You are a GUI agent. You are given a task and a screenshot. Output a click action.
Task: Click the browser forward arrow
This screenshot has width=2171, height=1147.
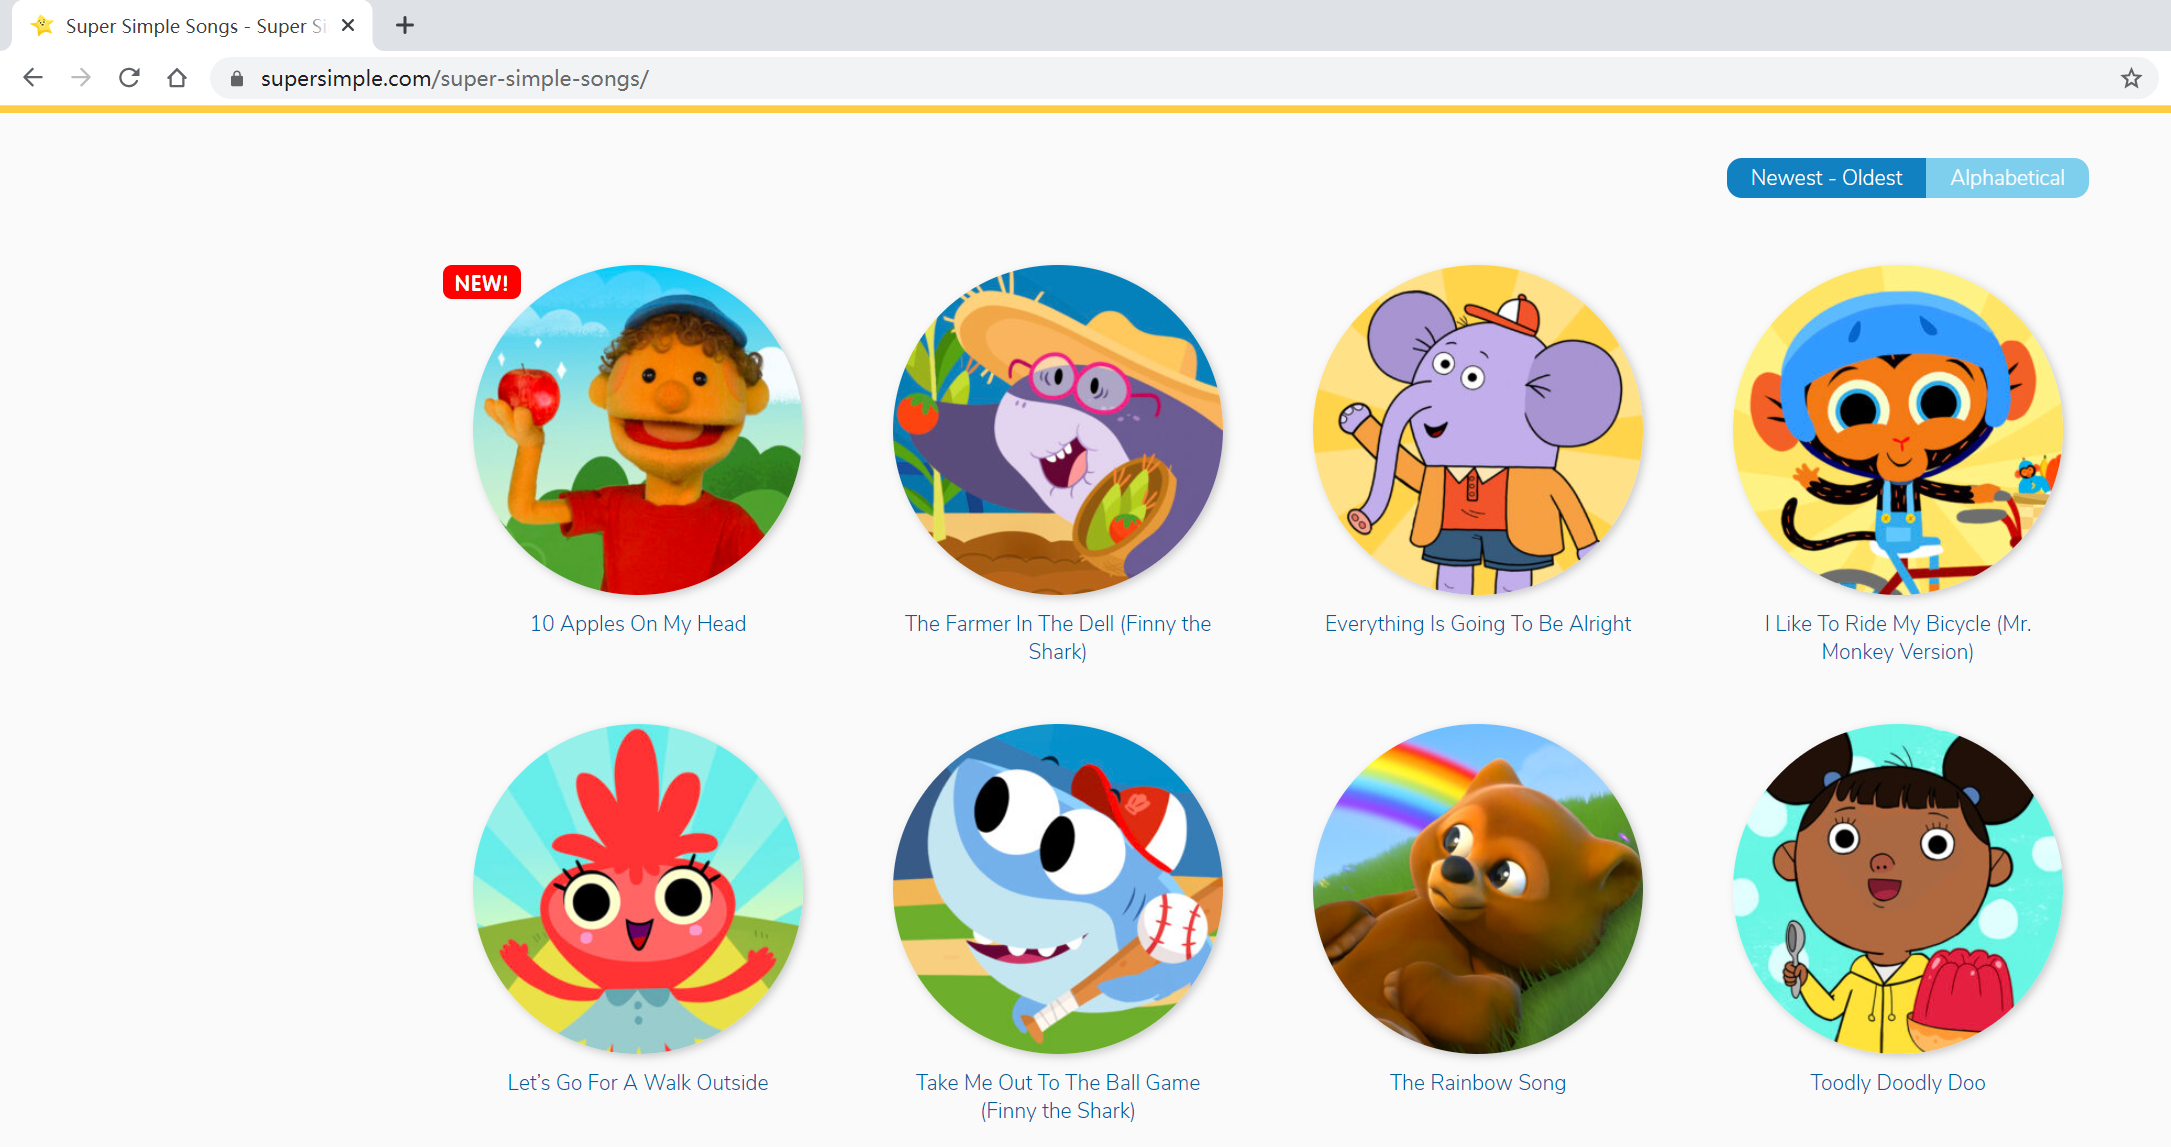(81, 78)
